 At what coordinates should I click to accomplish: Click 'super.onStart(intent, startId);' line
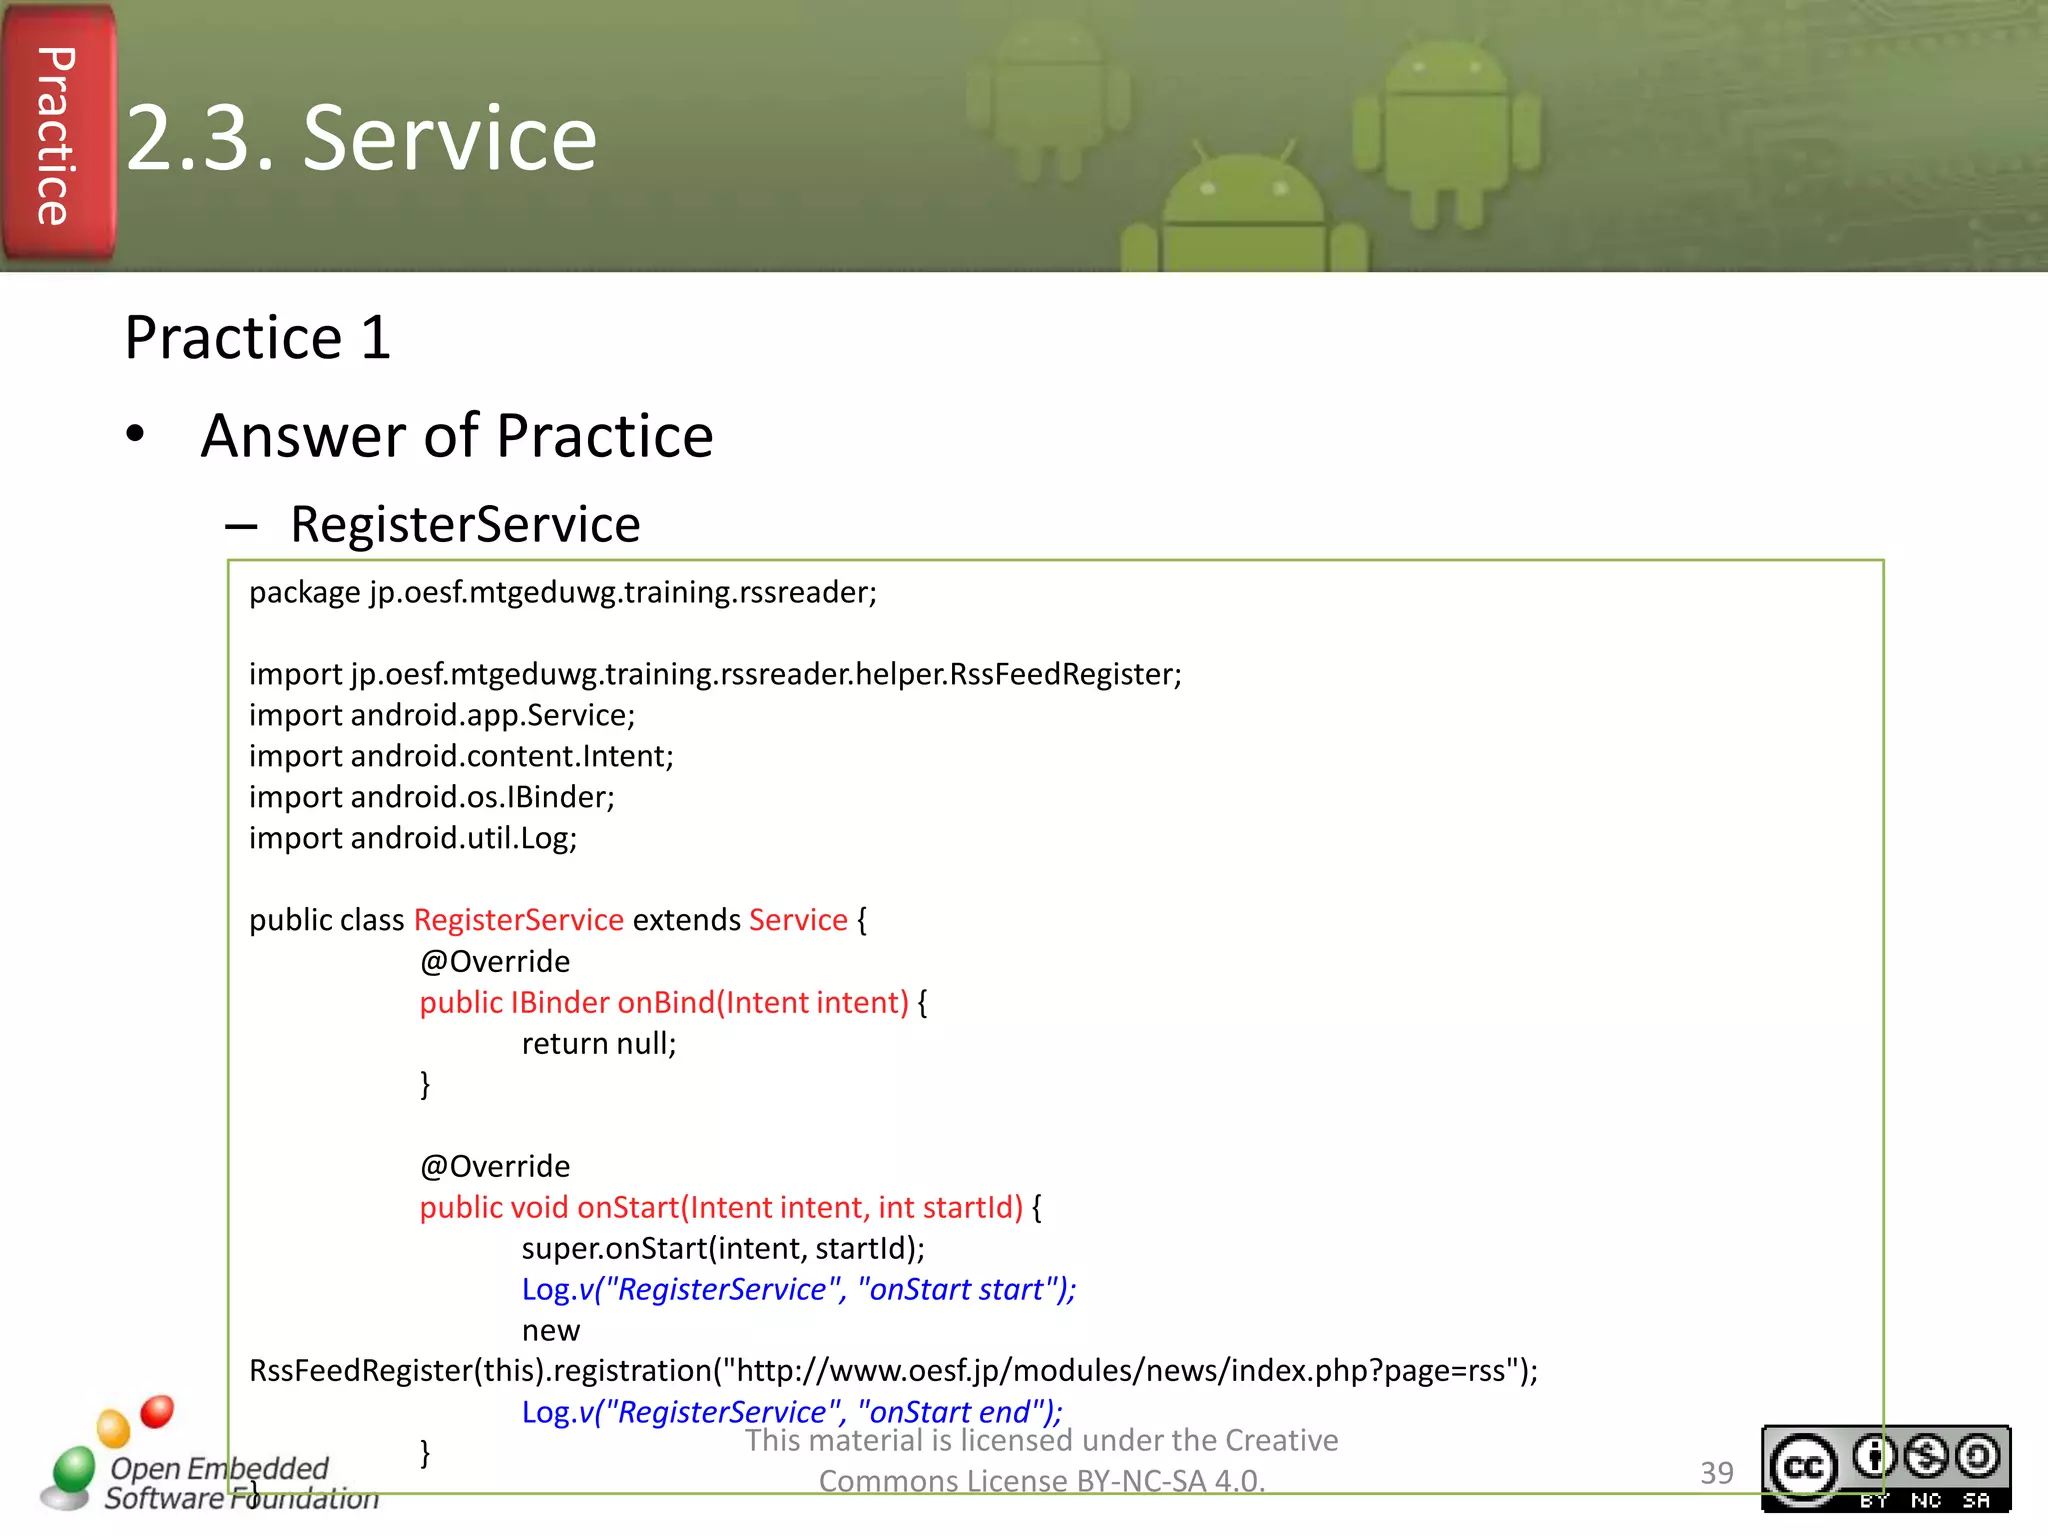pos(723,1249)
